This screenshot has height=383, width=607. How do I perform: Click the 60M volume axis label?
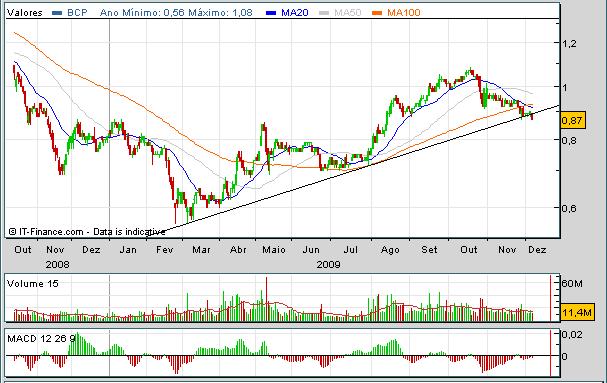572,284
